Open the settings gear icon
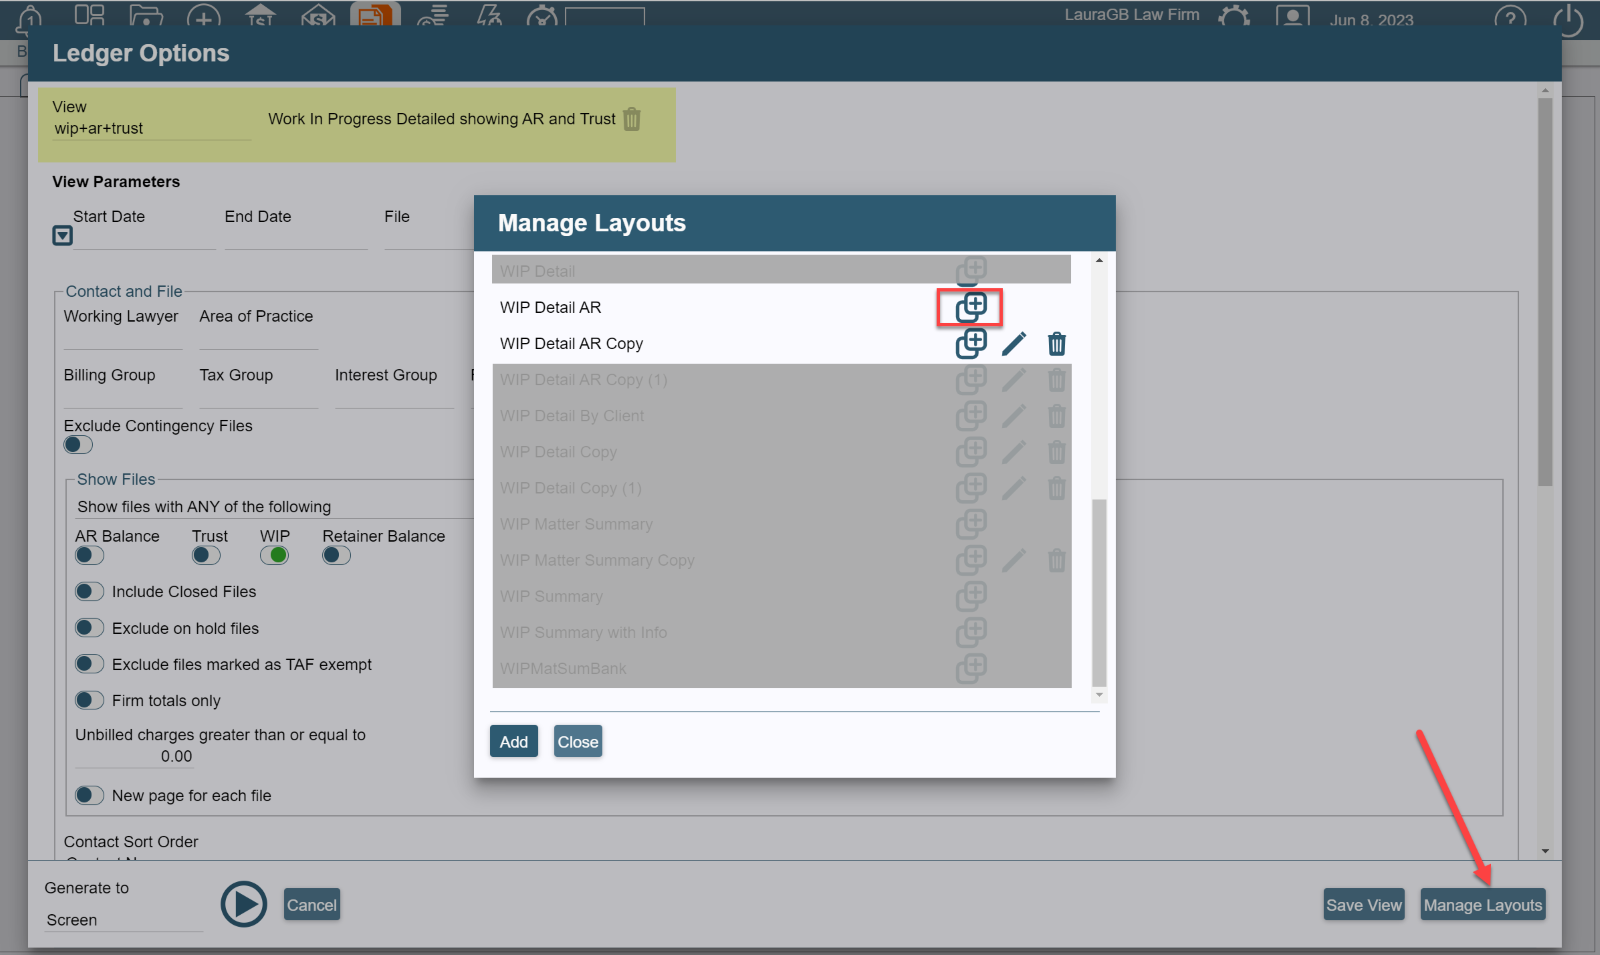Screen dimensions: 1600x955 click(1233, 15)
